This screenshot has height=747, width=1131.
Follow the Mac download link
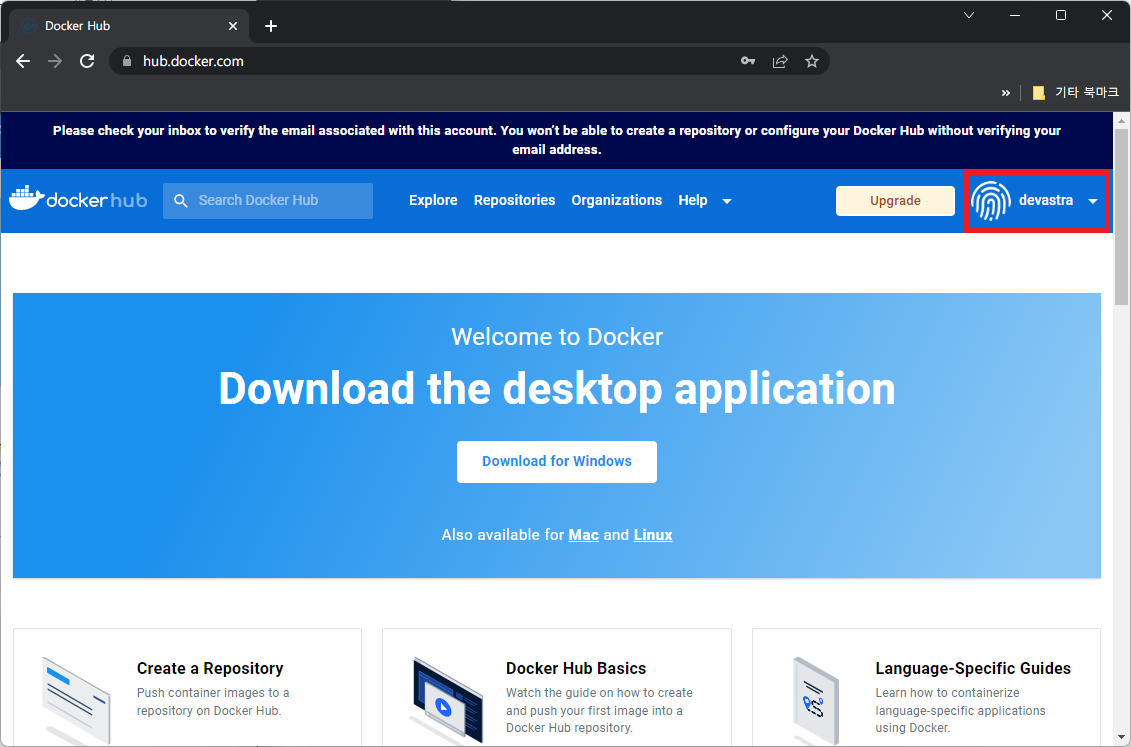click(584, 535)
